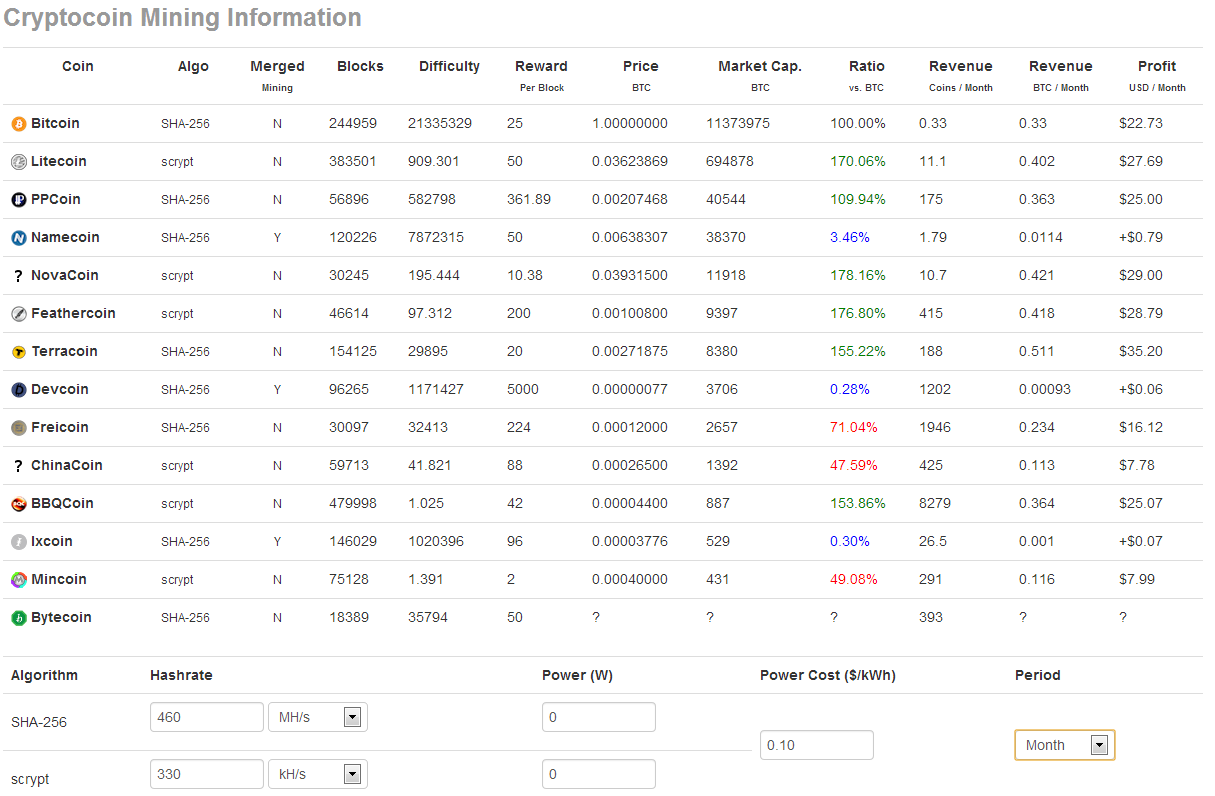
Task: Open the NovaCoin coin name link
Action: (x=65, y=275)
